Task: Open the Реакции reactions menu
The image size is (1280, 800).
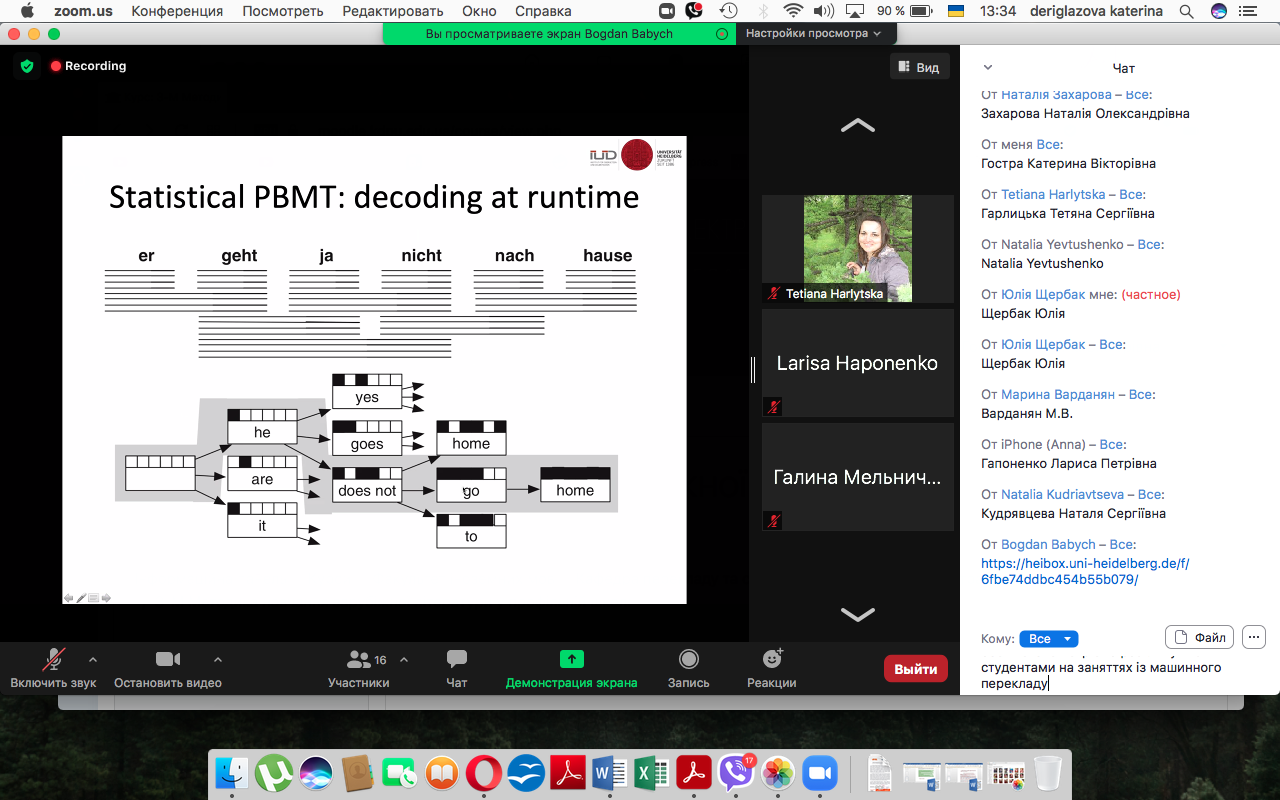Action: point(771,668)
